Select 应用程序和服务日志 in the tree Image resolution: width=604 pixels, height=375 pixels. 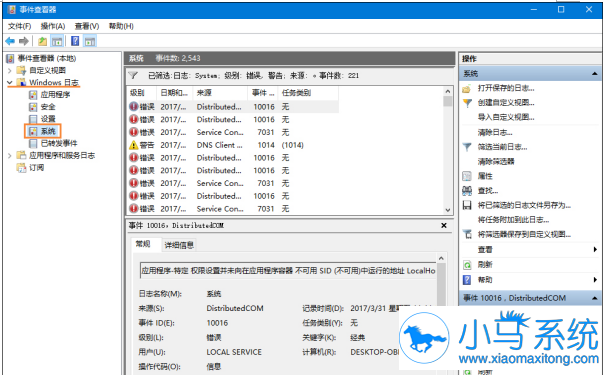[x=62, y=156]
